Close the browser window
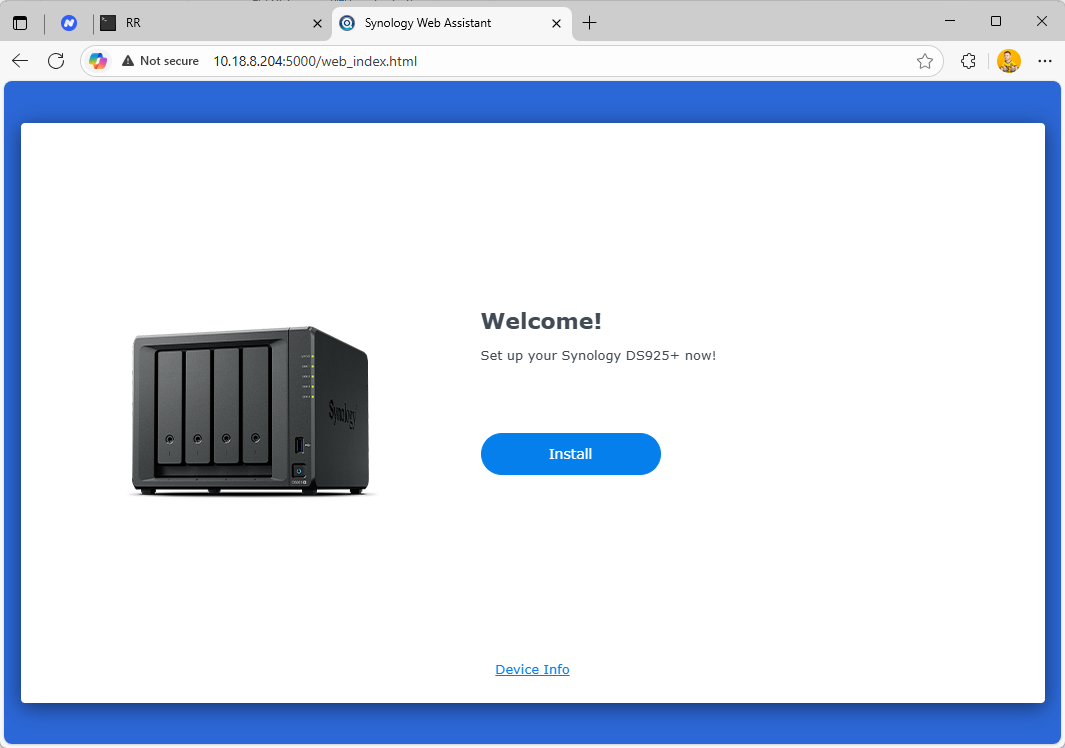Screen dimensions: 1065x748 click(x=1041, y=21)
